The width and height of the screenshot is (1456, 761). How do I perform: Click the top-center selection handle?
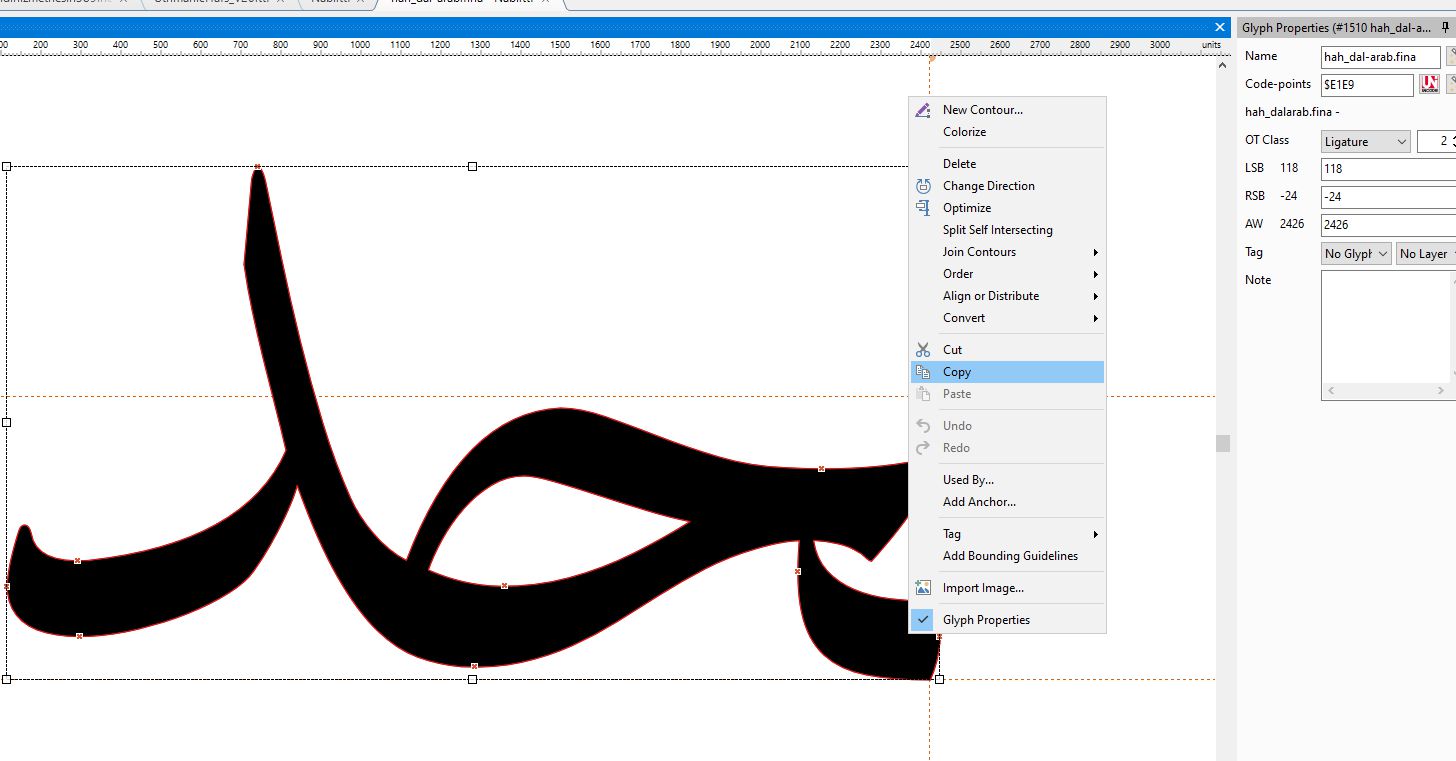tap(472, 166)
